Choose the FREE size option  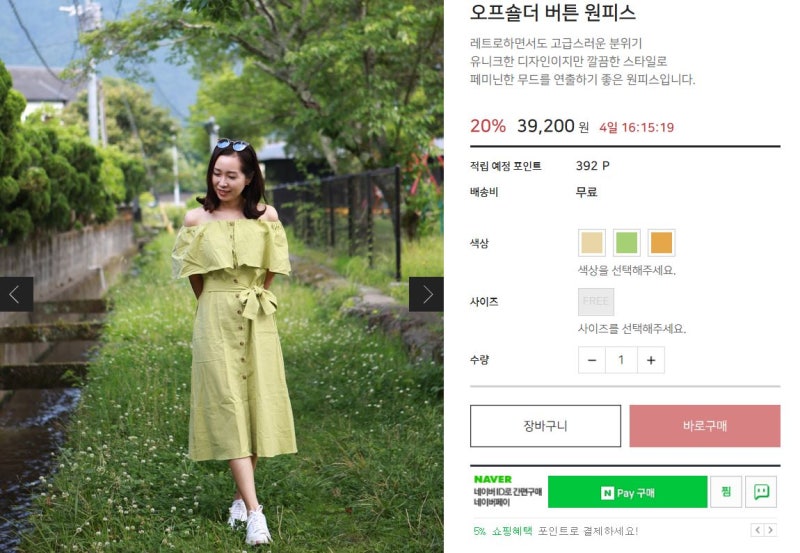pos(596,301)
